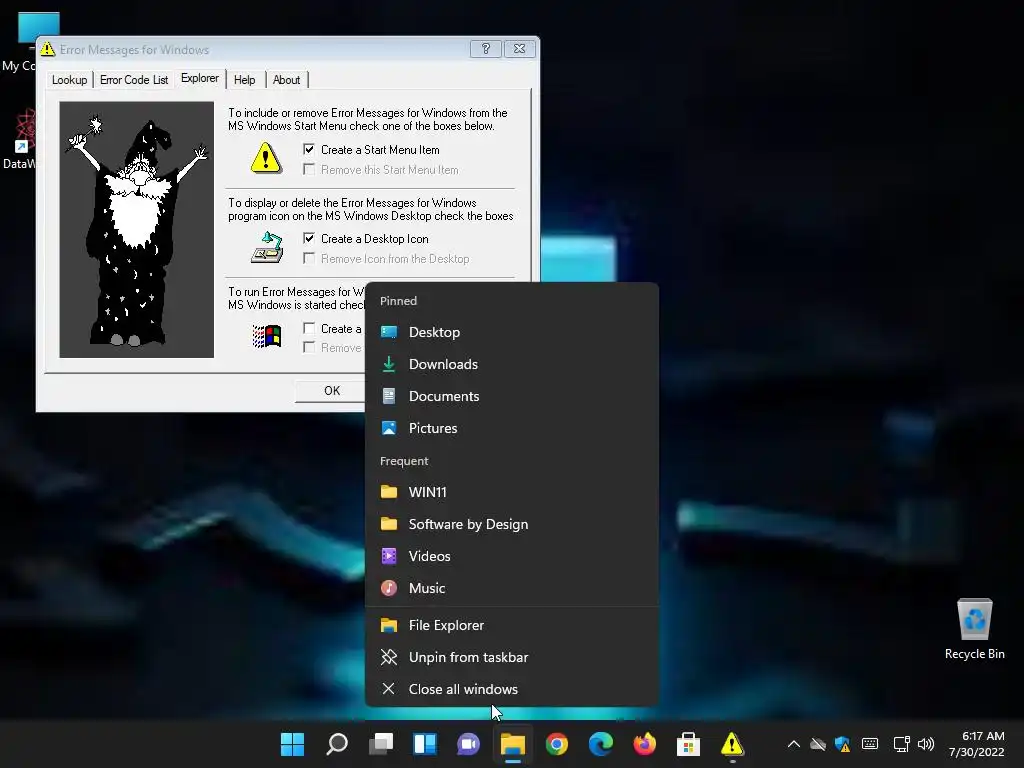Launch Google Chrome from the taskbar

coord(556,744)
